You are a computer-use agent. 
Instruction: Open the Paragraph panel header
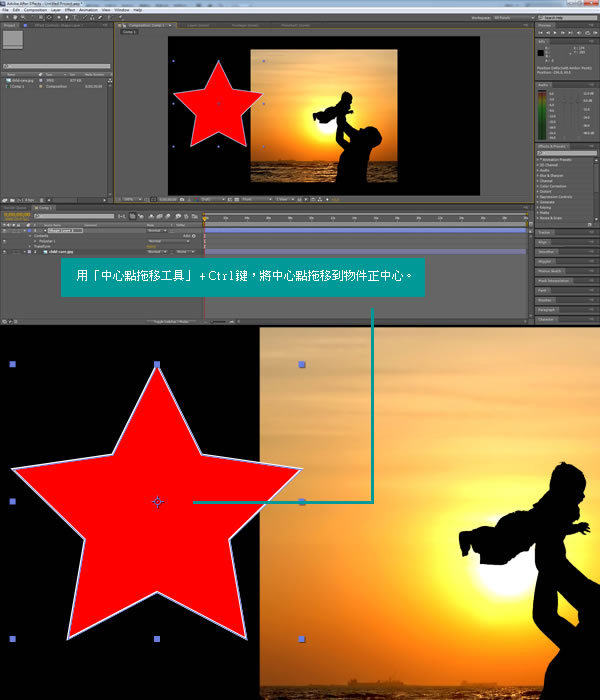546,309
